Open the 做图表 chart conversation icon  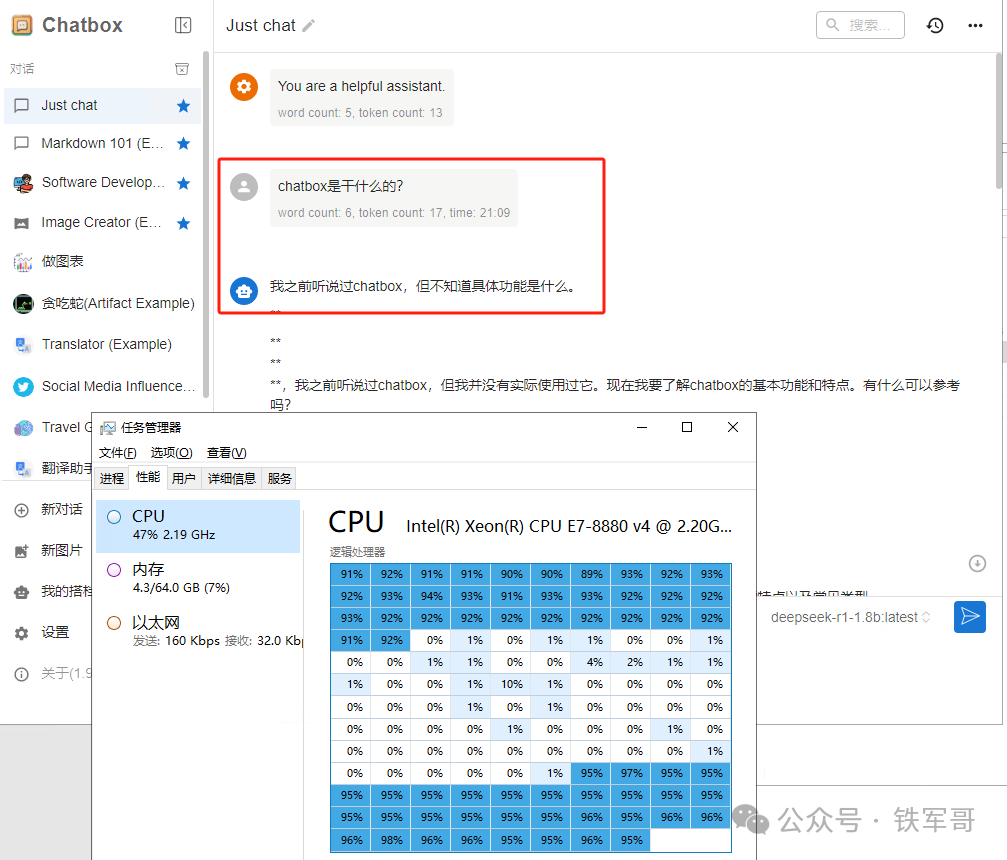[23, 262]
